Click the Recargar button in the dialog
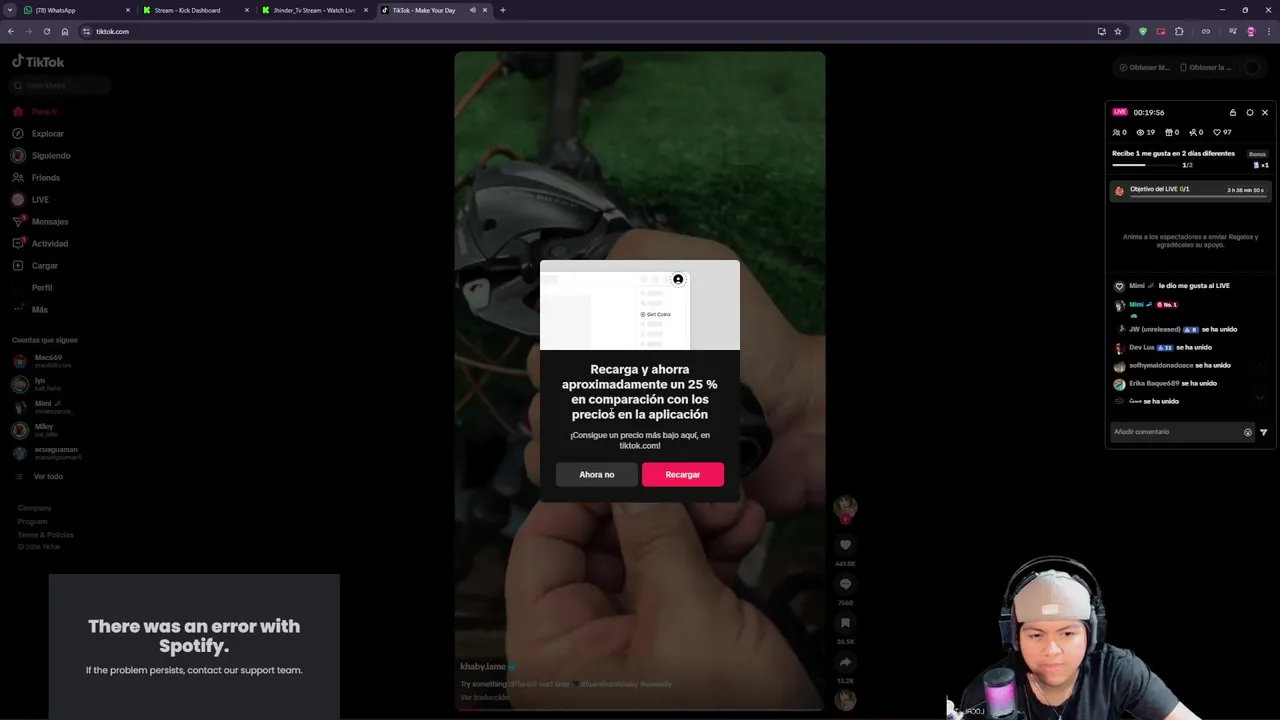The height and width of the screenshot is (720, 1280). point(683,474)
